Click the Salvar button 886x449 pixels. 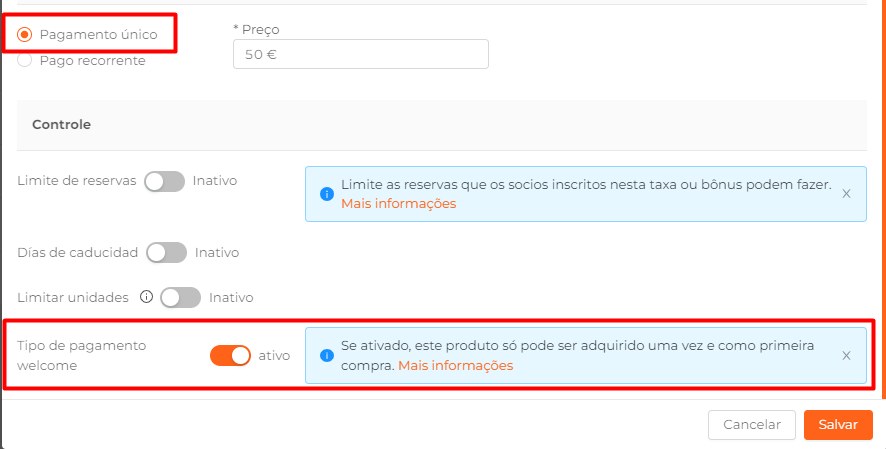coord(838,425)
